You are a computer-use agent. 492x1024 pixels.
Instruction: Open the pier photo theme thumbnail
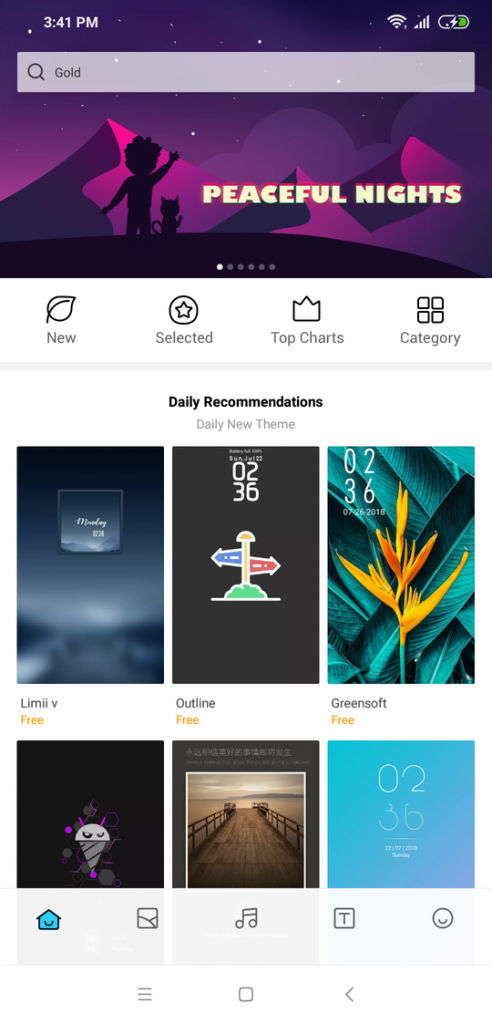246,814
